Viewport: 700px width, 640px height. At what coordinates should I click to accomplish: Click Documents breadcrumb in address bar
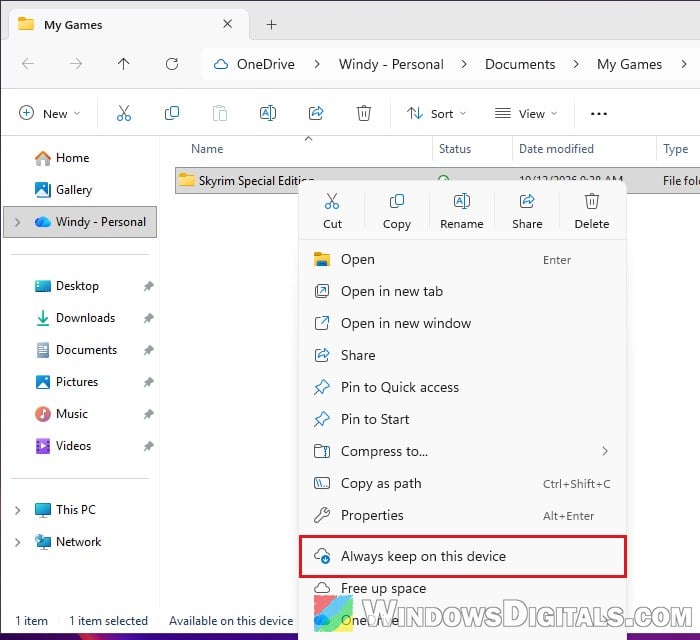pyautogui.click(x=520, y=64)
